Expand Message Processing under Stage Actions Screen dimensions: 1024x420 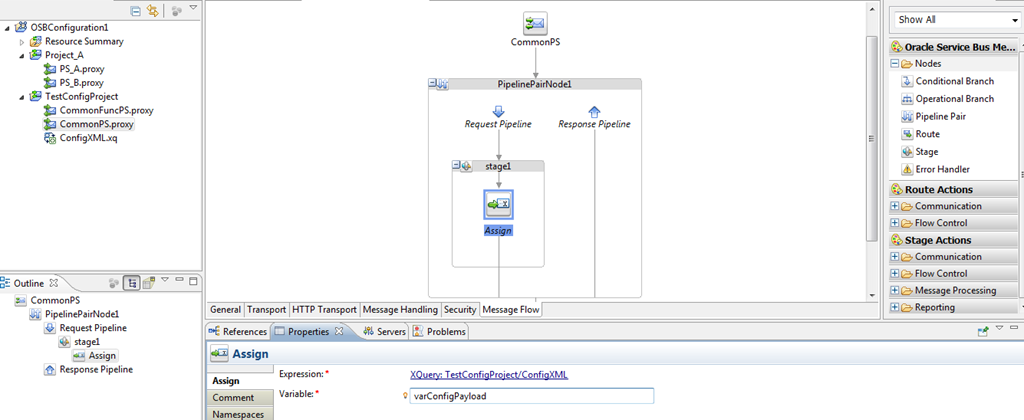pyautogui.click(x=895, y=291)
